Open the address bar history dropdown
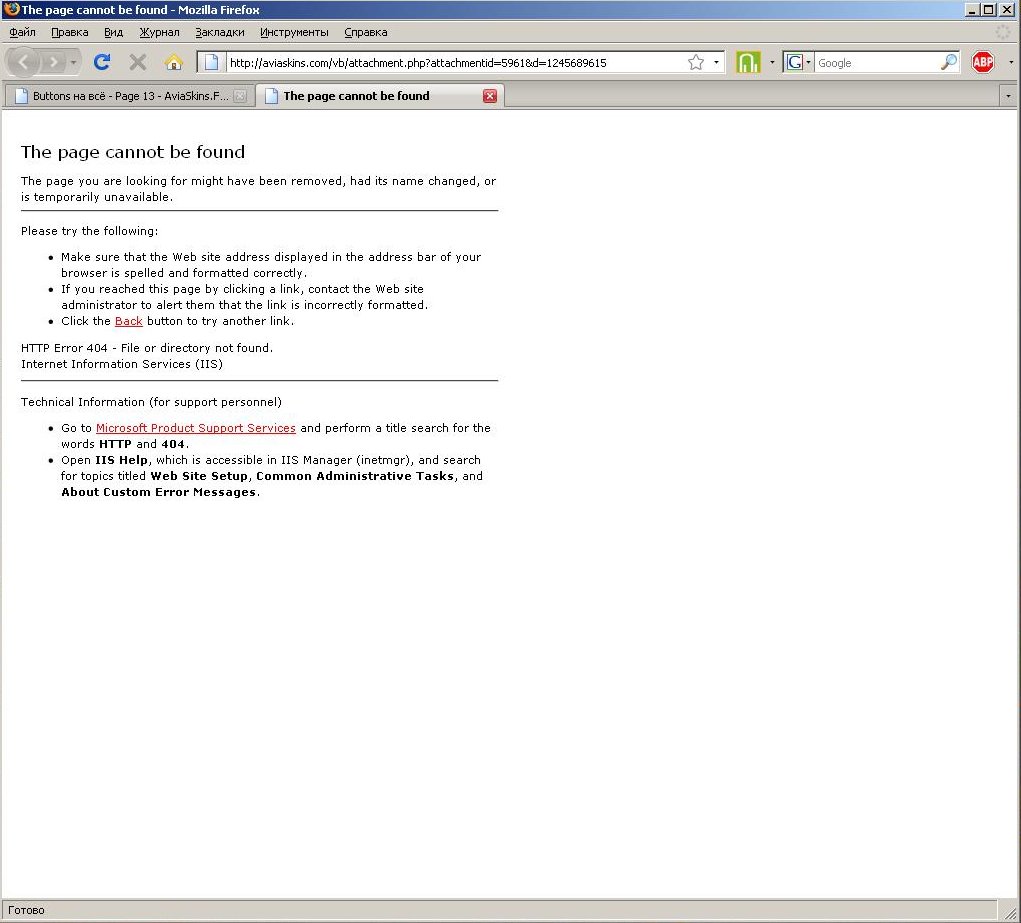Viewport: 1021px width, 923px height. 716,63
